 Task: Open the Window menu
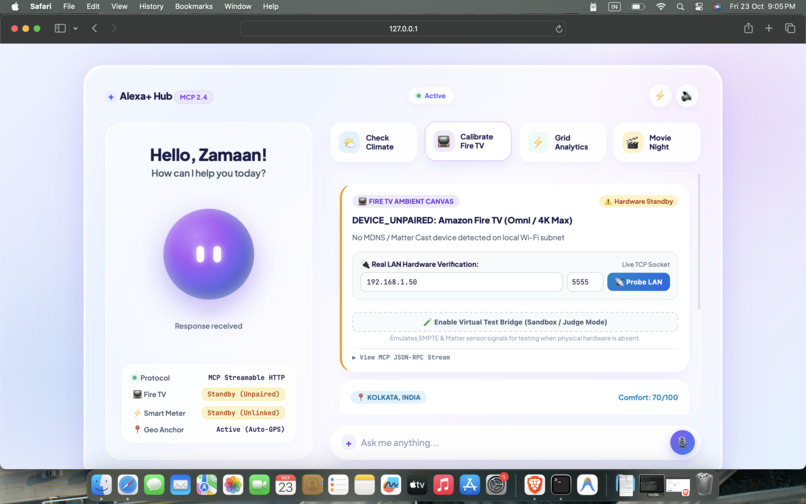click(x=237, y=7)
